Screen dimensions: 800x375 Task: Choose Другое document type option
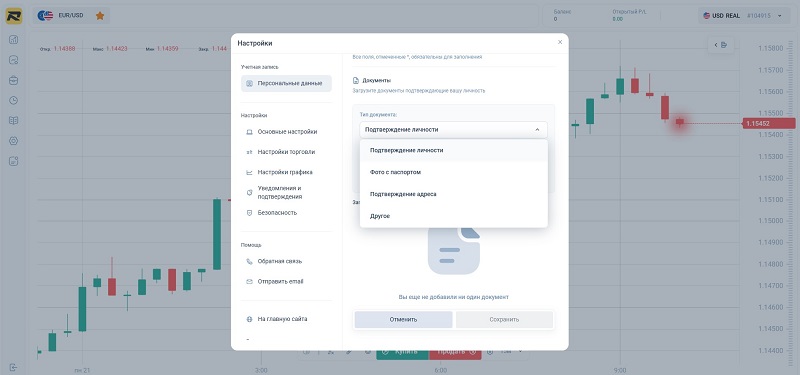tap(454, 216)
